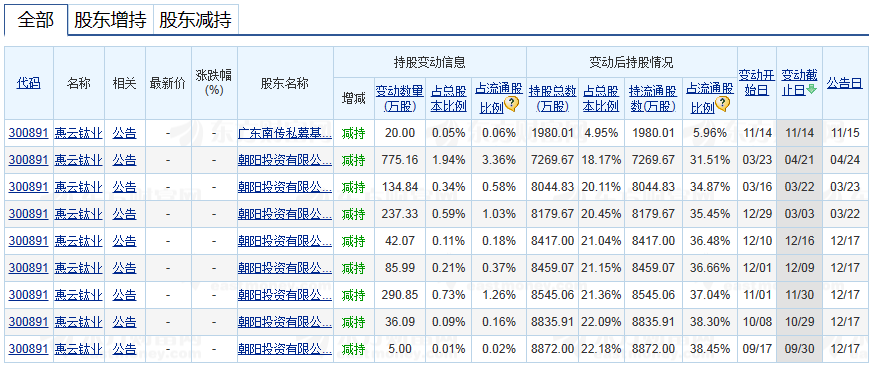871x366 pixels.
Task: Click start date 10/08 cell
Action: (x=757, y=322)
